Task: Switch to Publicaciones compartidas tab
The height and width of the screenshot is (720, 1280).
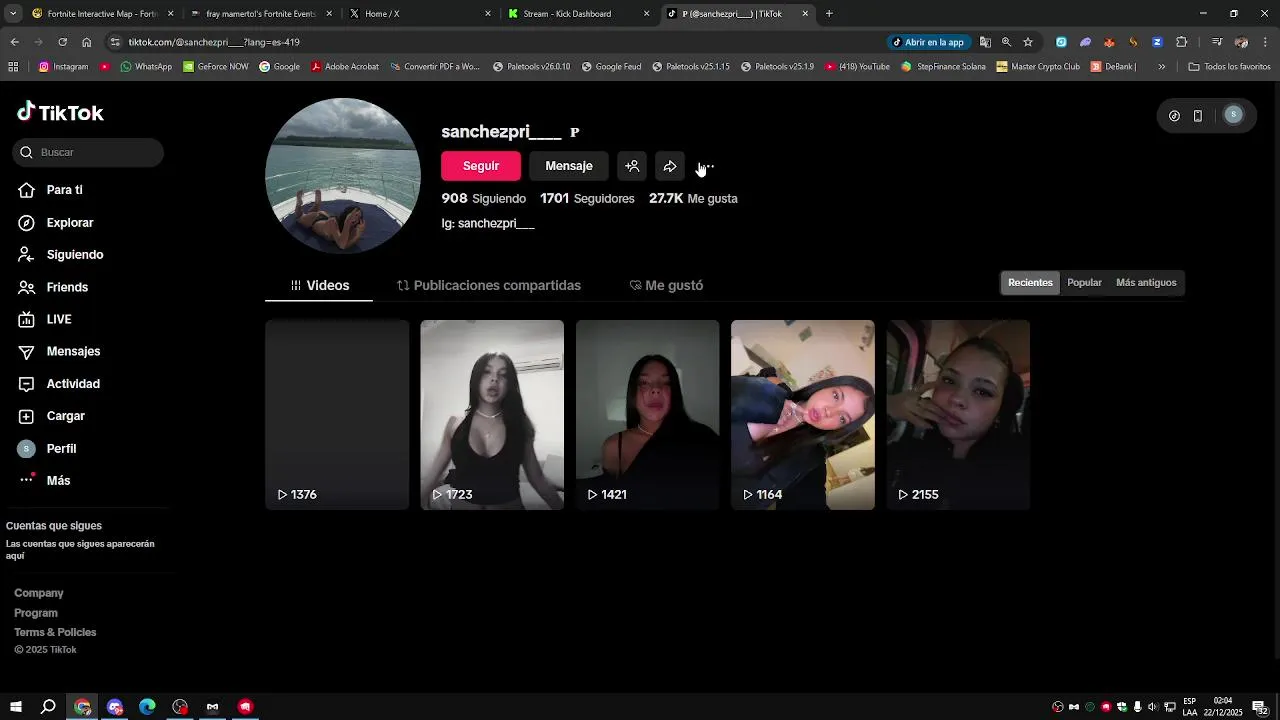Action: (x=488, y=286)
